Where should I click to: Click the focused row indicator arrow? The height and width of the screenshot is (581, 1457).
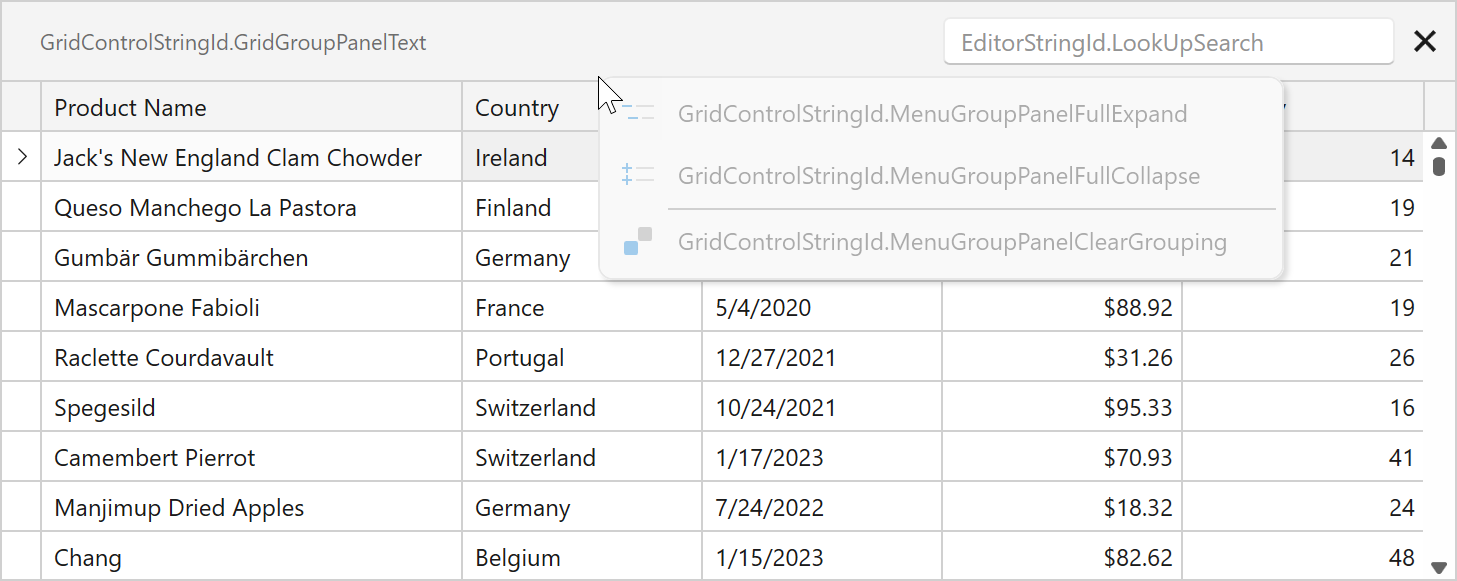coord(22,158)
